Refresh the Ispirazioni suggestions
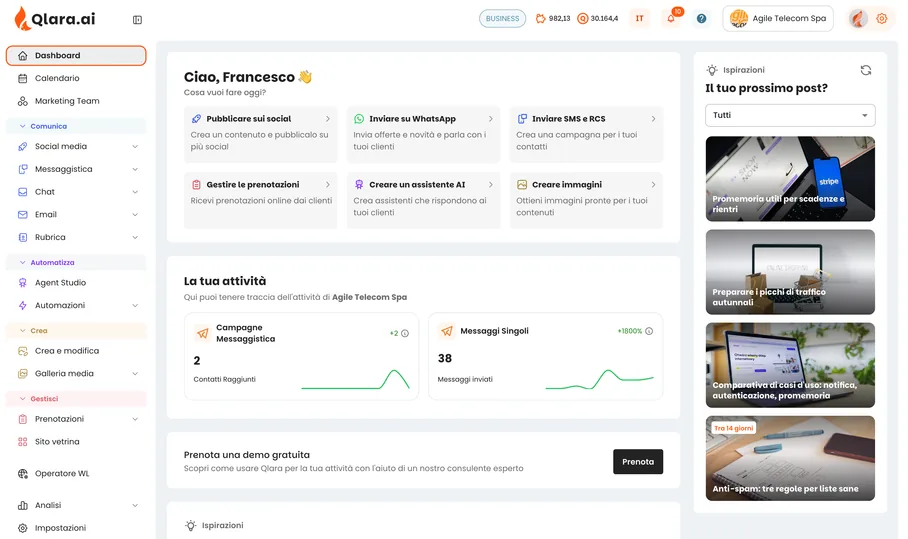 866,70
